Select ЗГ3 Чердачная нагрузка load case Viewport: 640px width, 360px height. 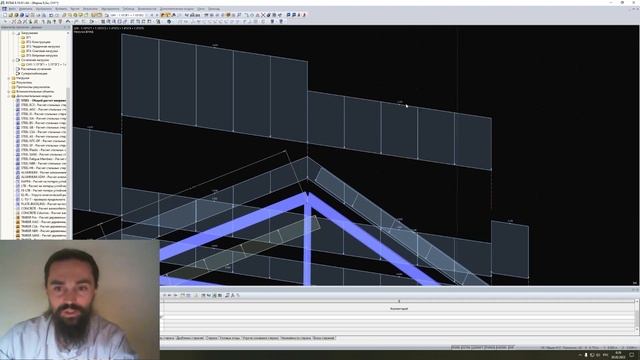coord(42,47)
